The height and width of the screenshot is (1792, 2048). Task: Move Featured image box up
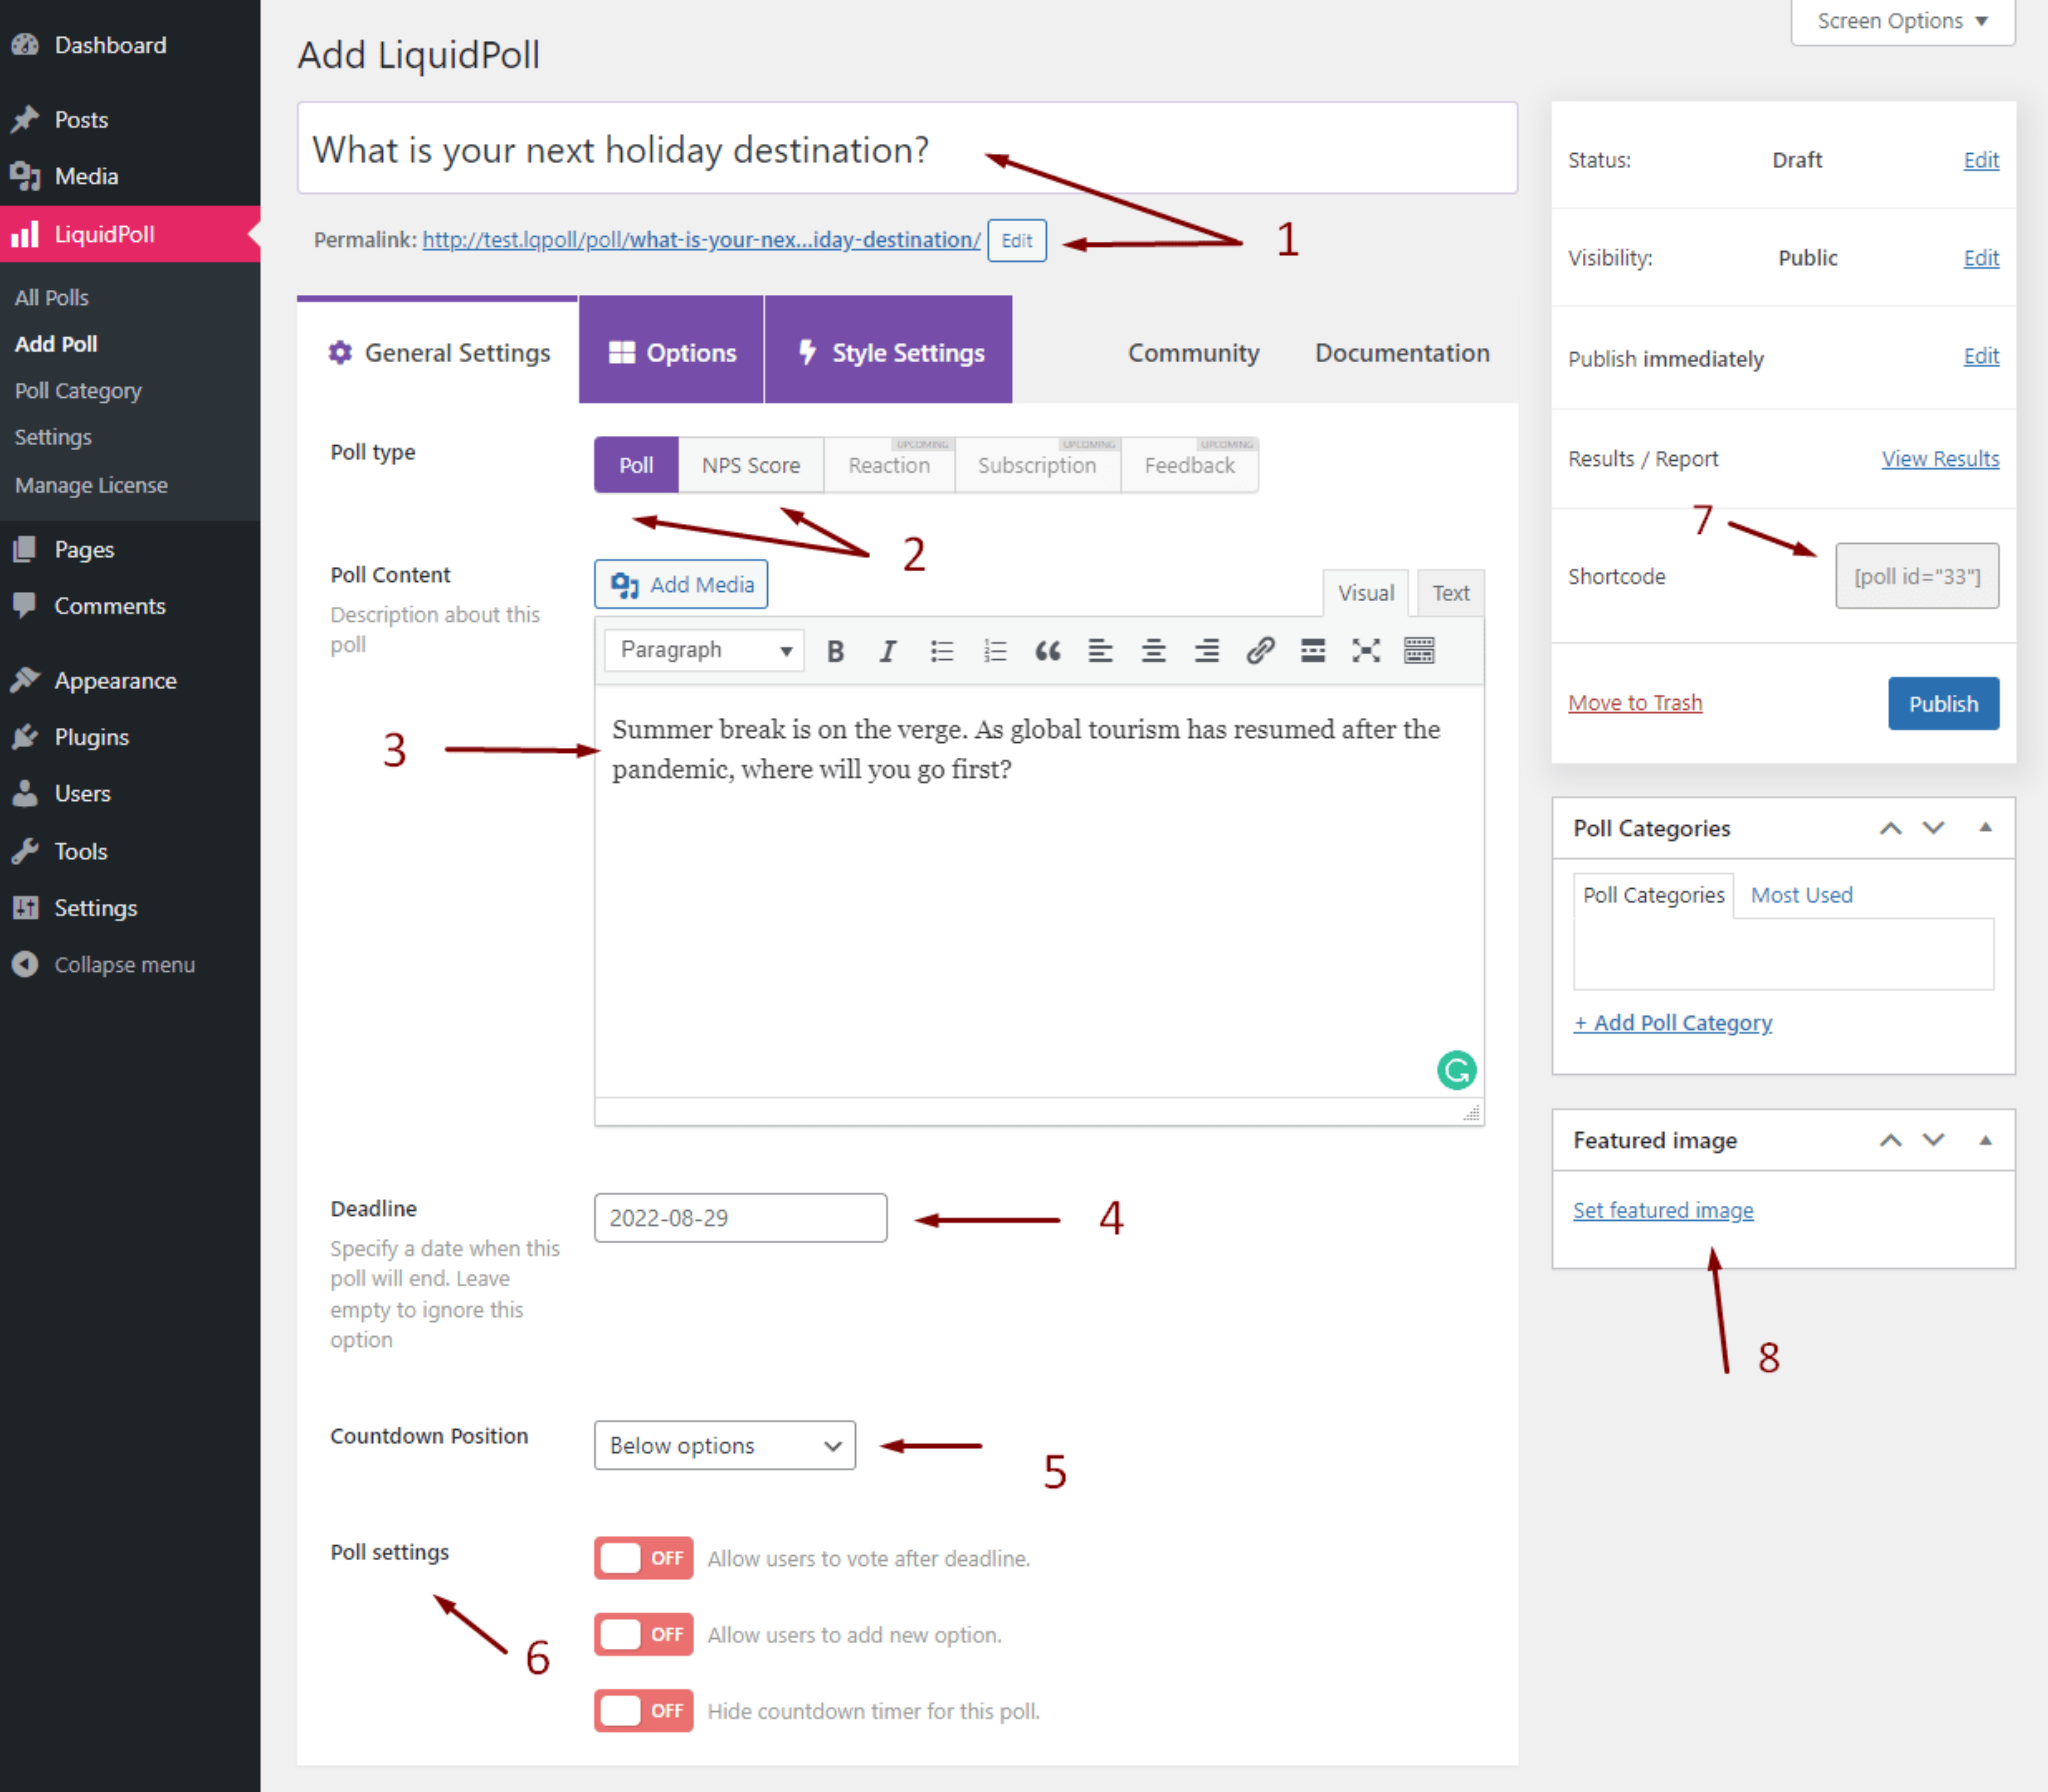[1890, 1140]
